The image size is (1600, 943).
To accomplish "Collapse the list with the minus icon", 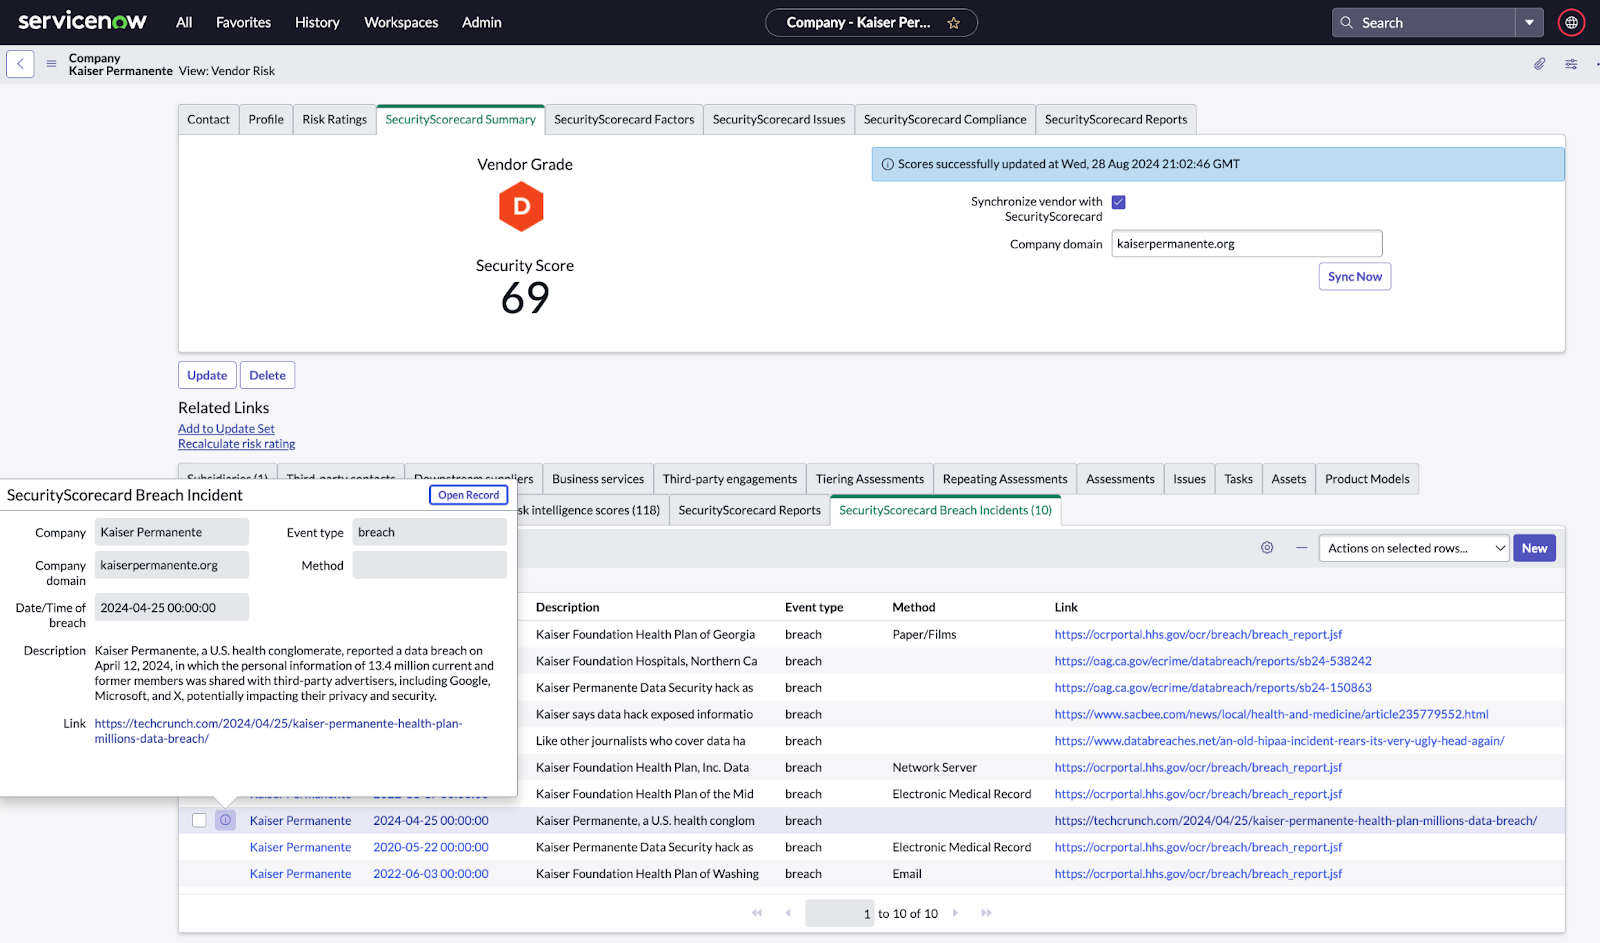I will [x=1301, y=548].
